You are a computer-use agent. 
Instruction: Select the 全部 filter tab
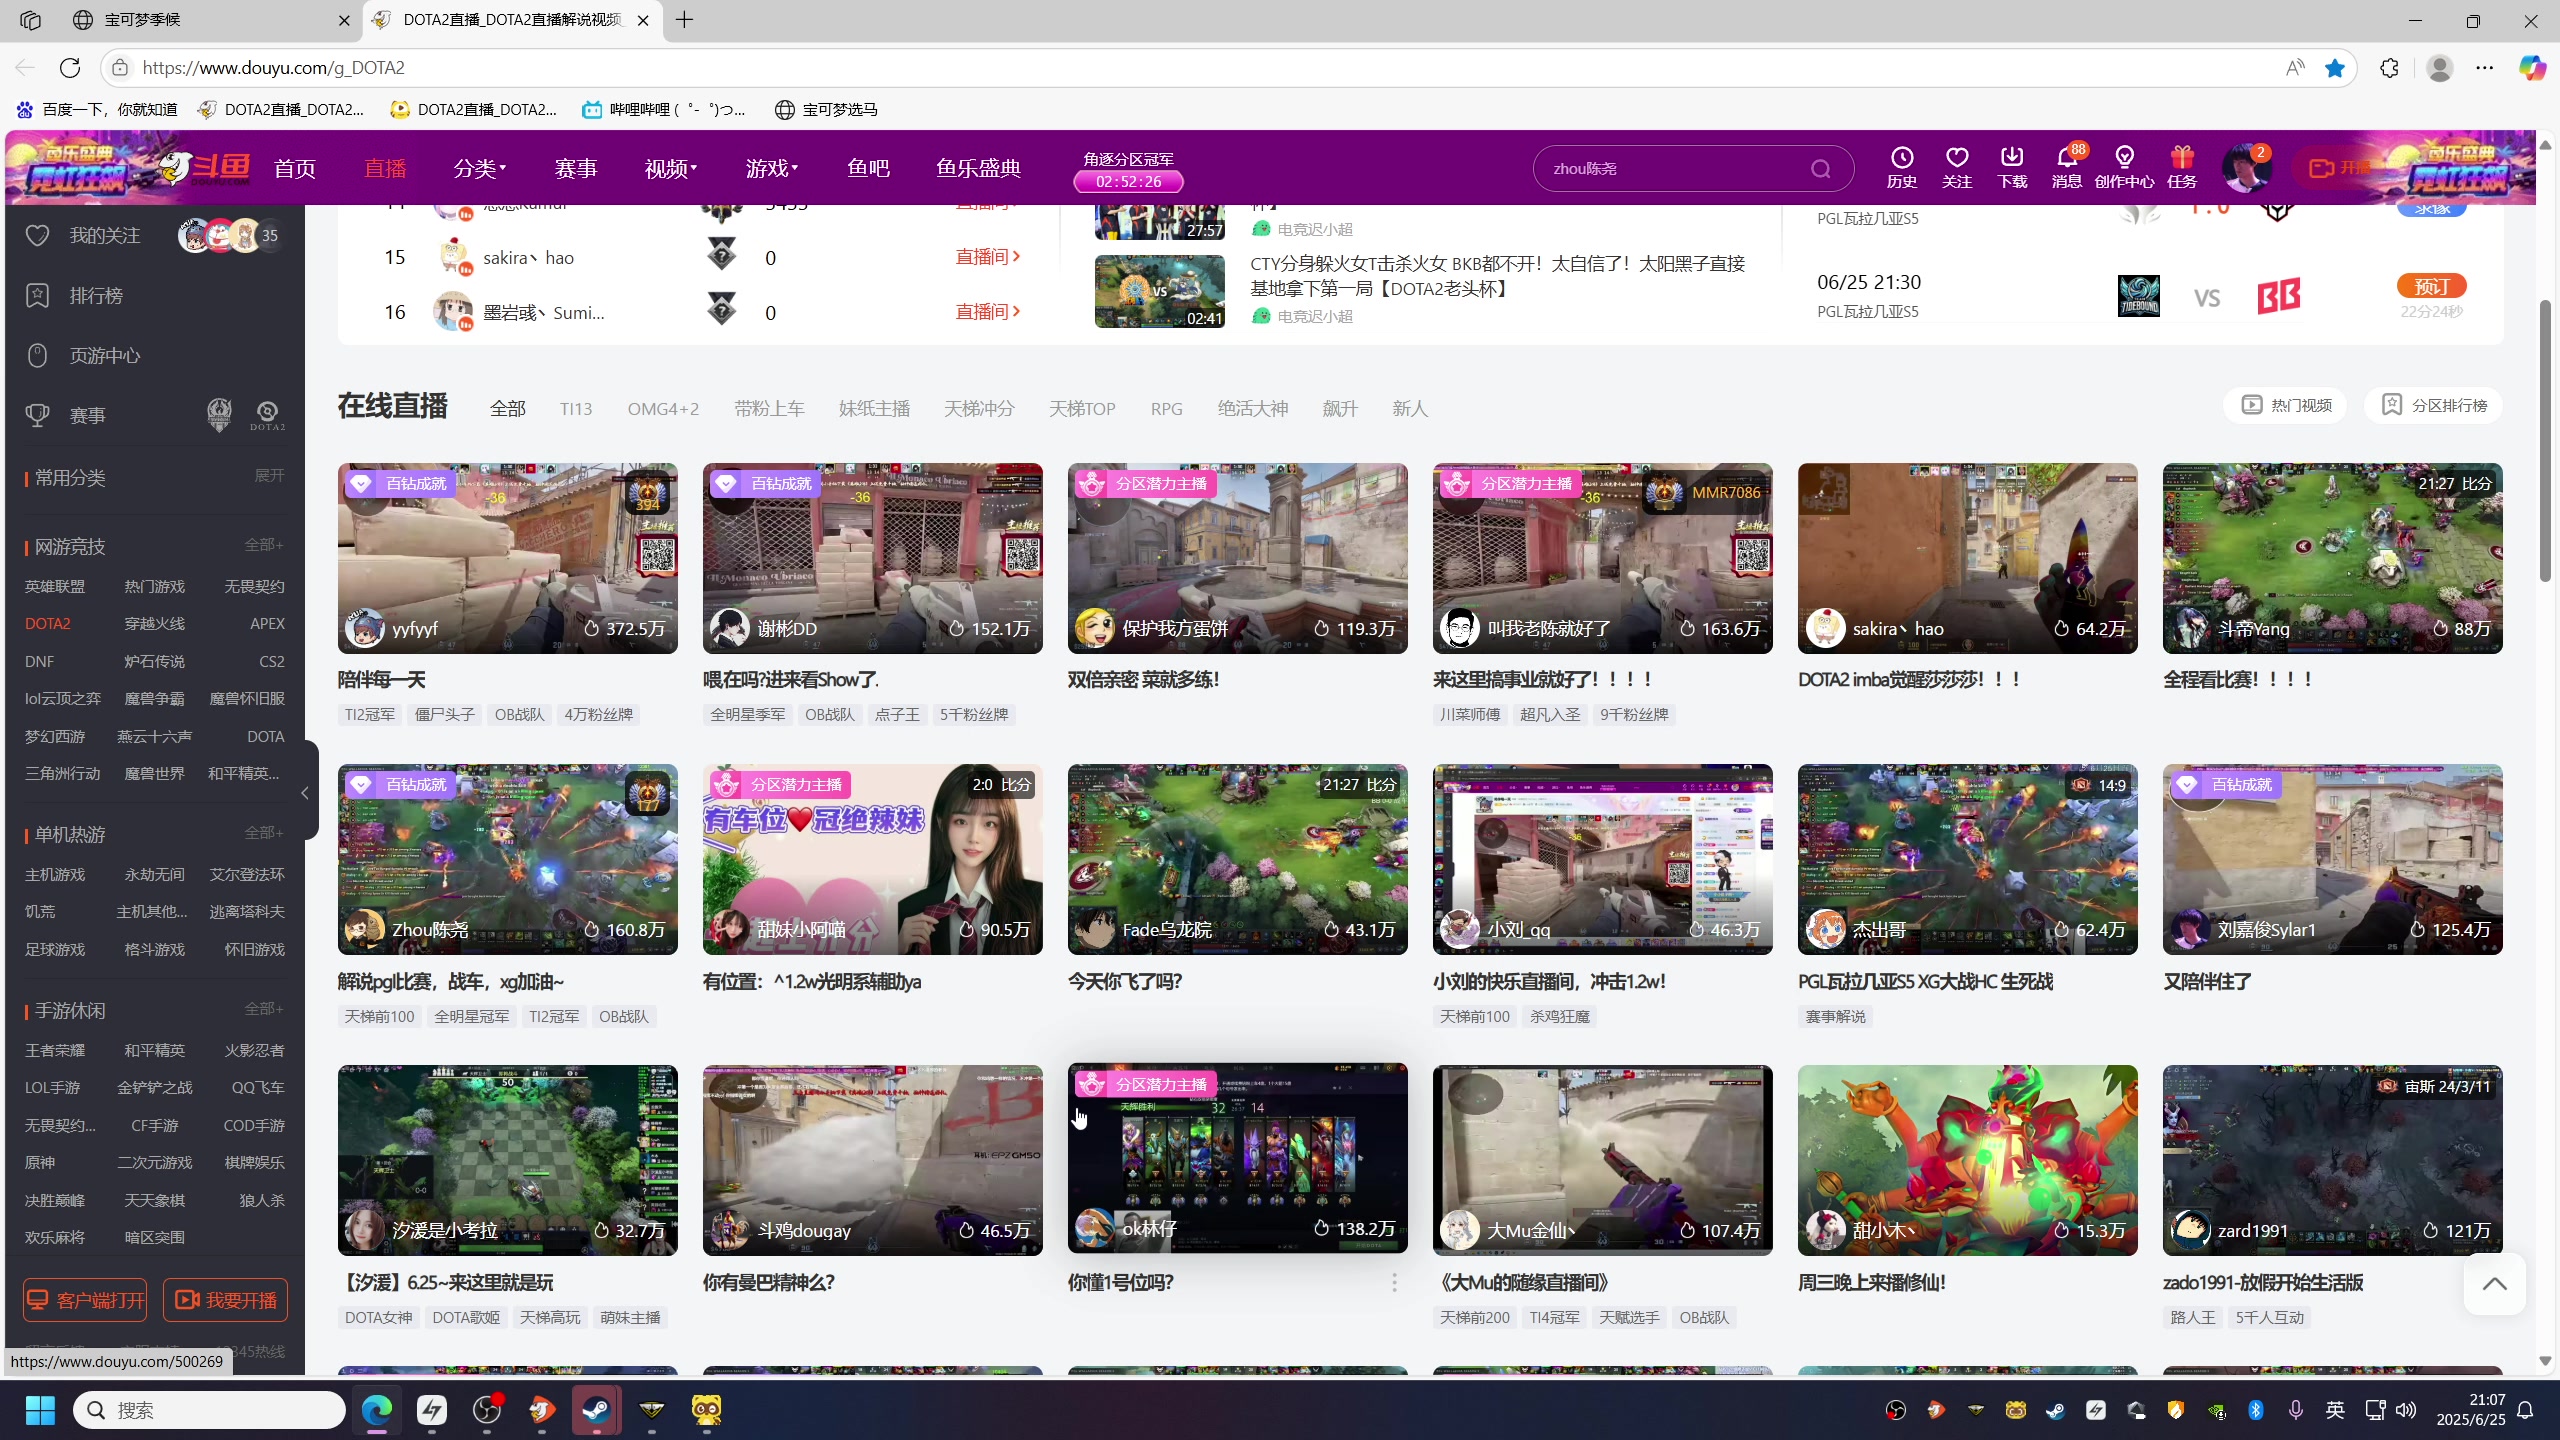[x=507, y=408]
